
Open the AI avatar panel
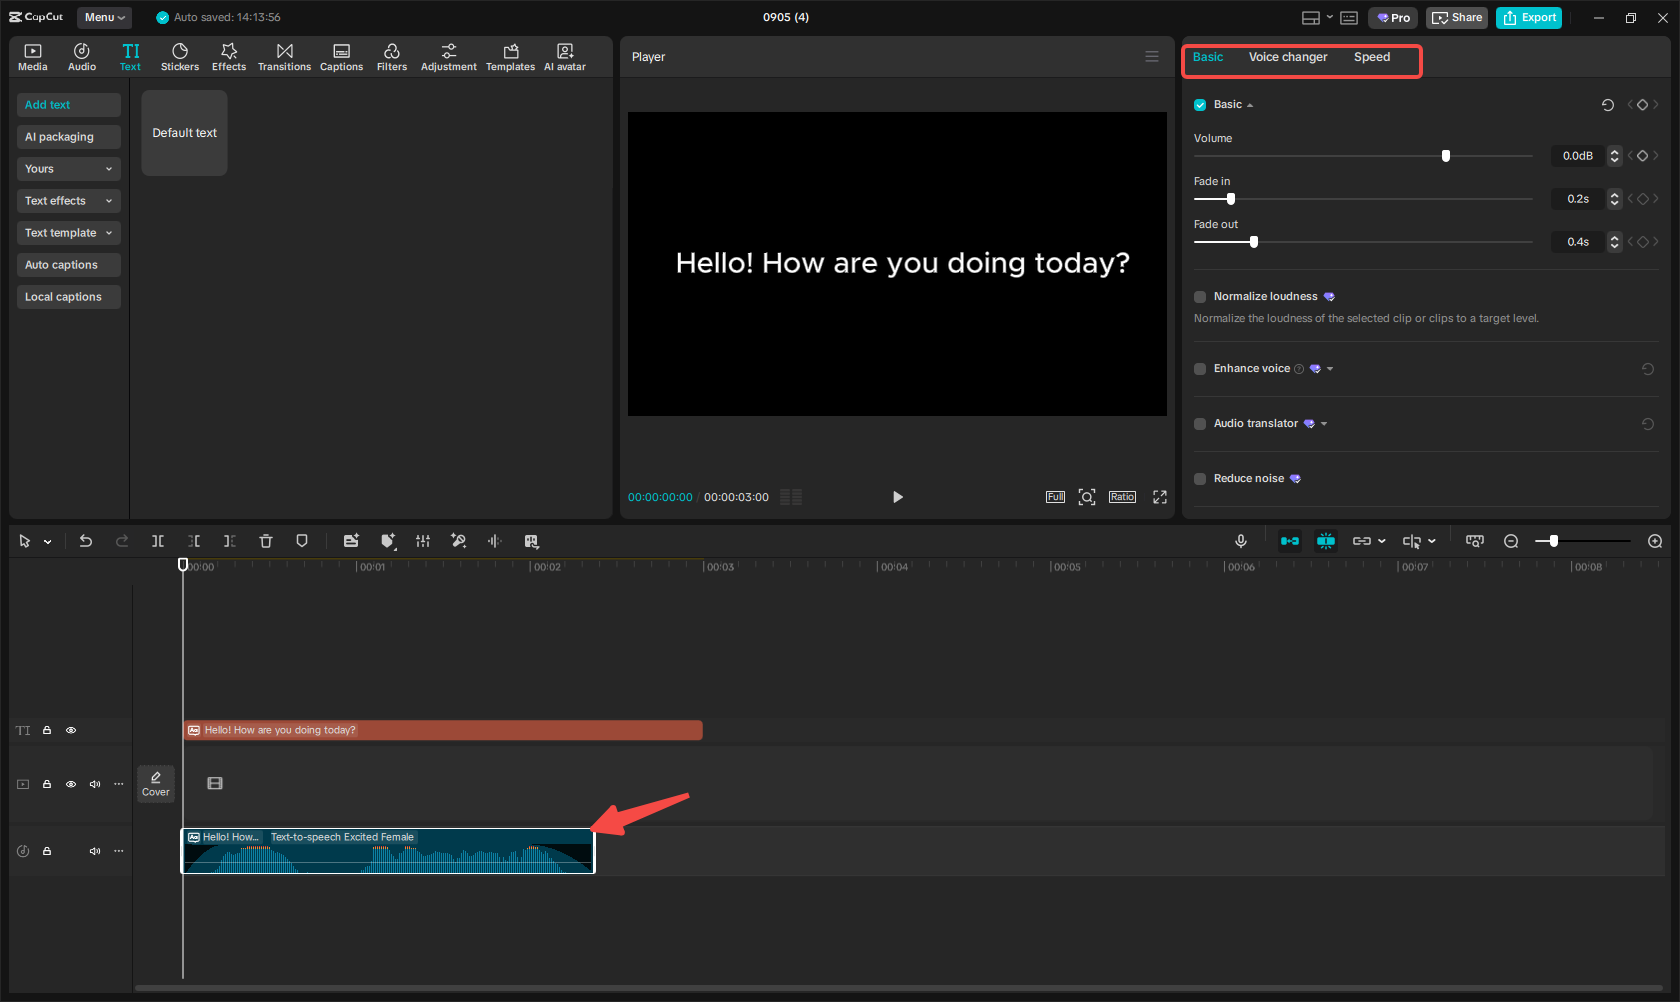pos(565,57)
